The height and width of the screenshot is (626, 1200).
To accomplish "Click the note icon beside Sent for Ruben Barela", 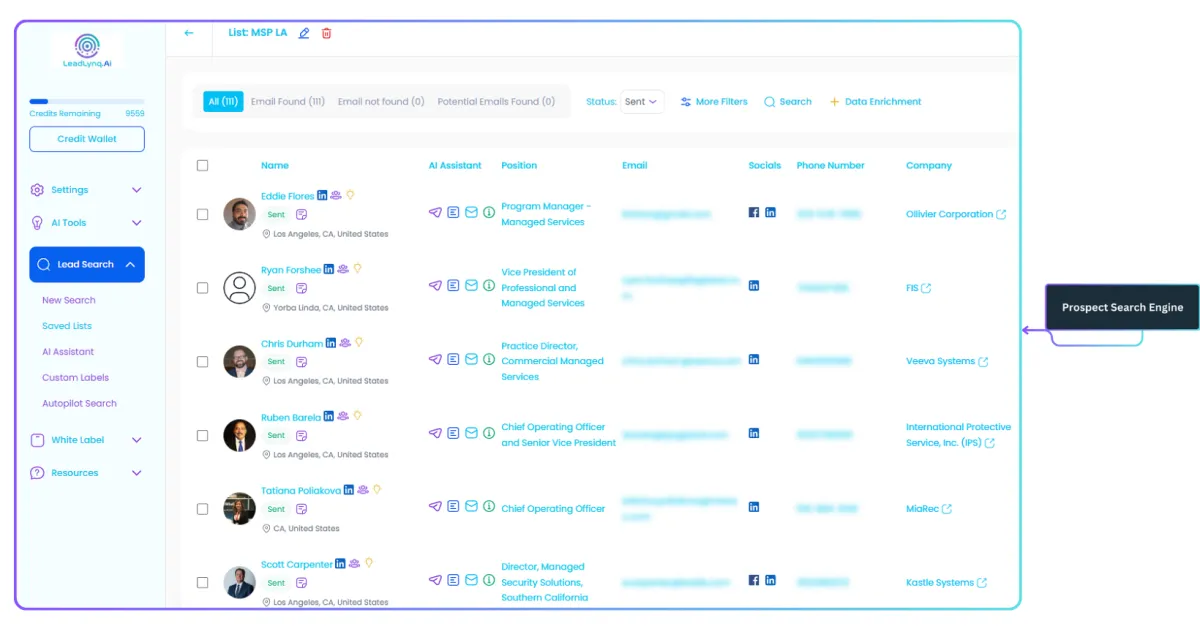I will click(x=301, y=435).
